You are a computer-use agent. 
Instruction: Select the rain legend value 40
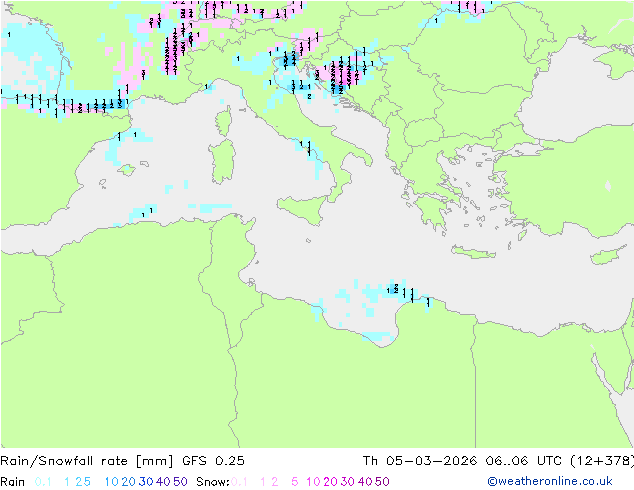(163, 482)
